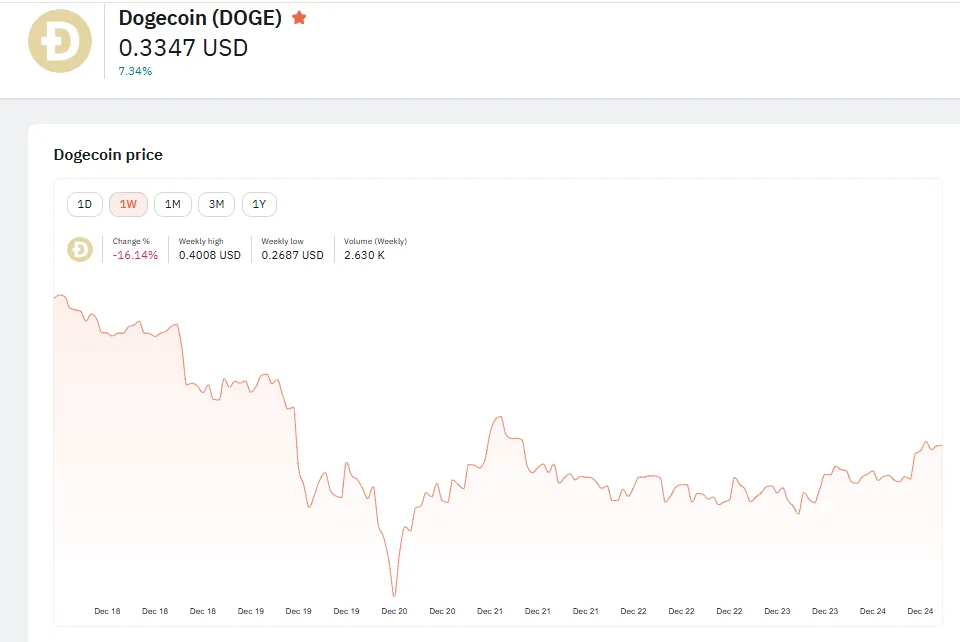960x642 pixels.
Task: Switch chart to 1M range
Action: coord(173,204)
